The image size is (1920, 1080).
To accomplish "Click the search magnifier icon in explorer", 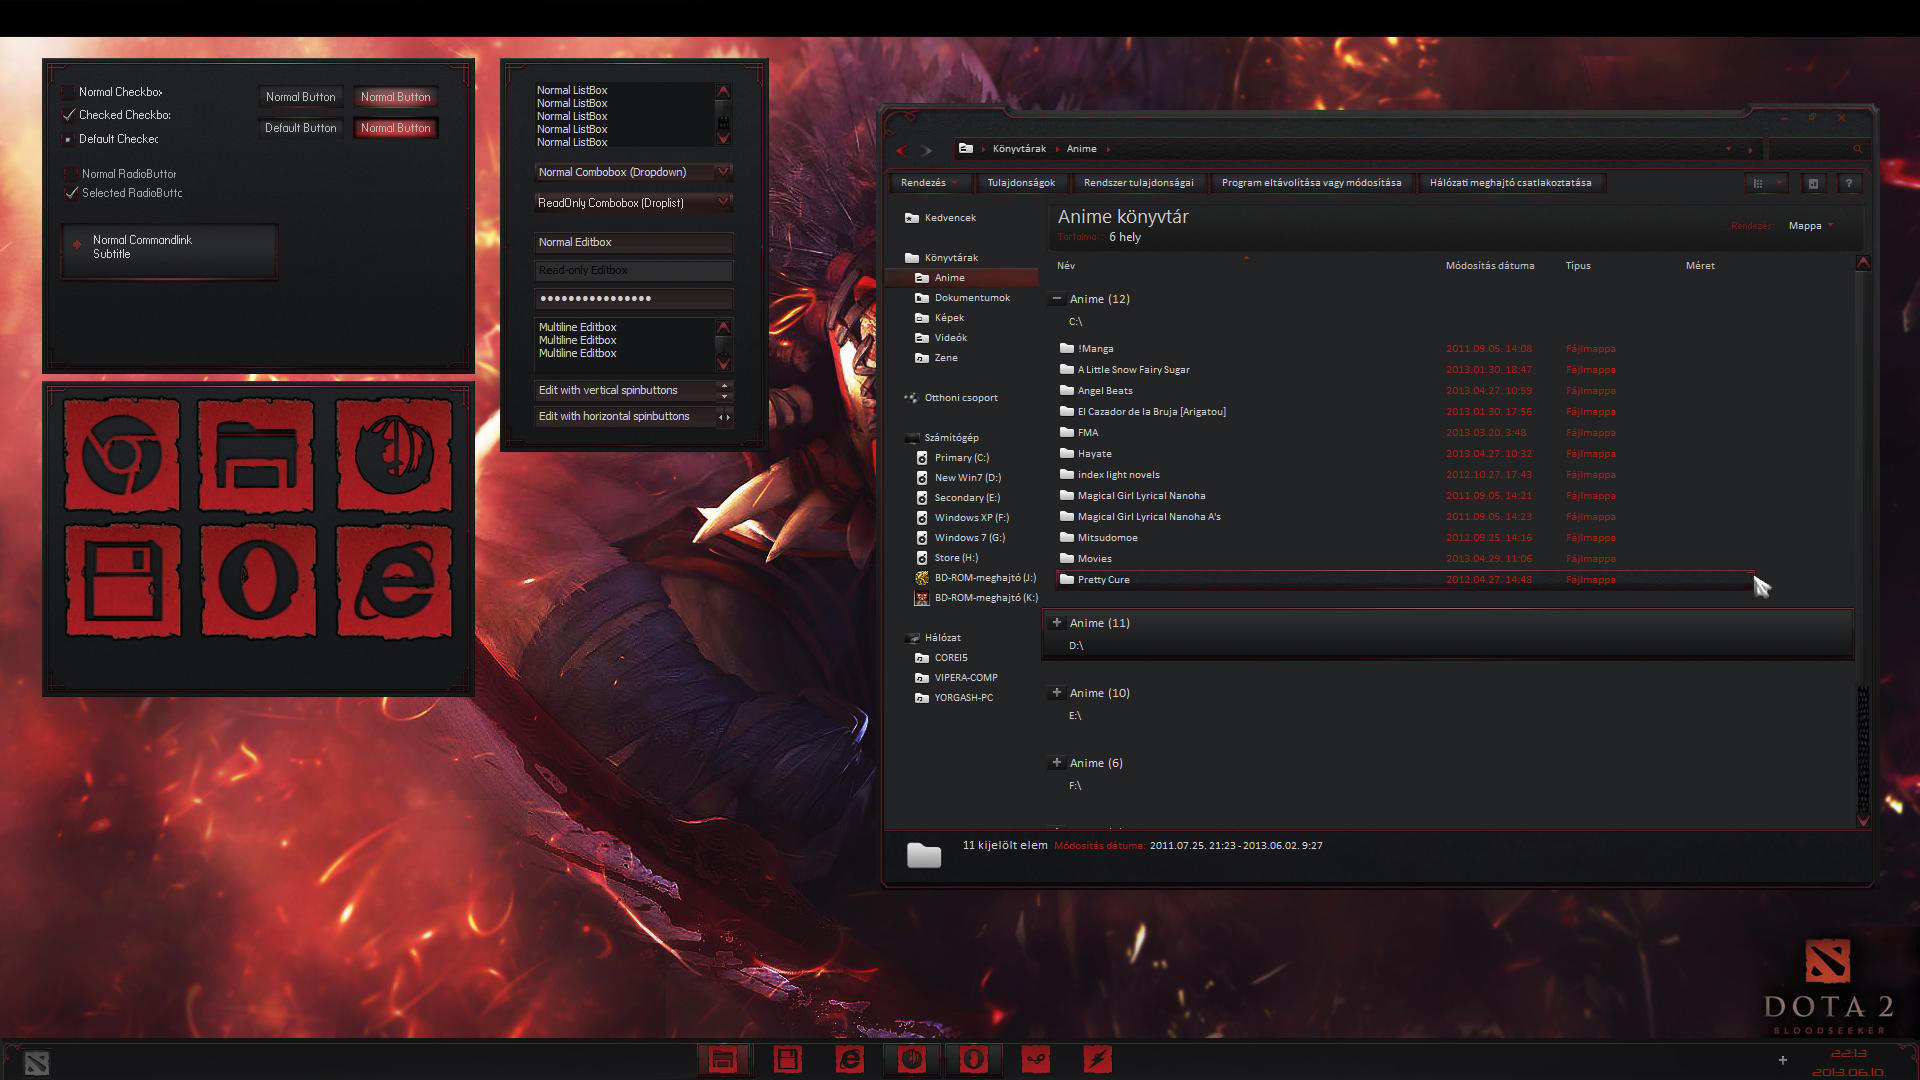I will coord(1857,149).
